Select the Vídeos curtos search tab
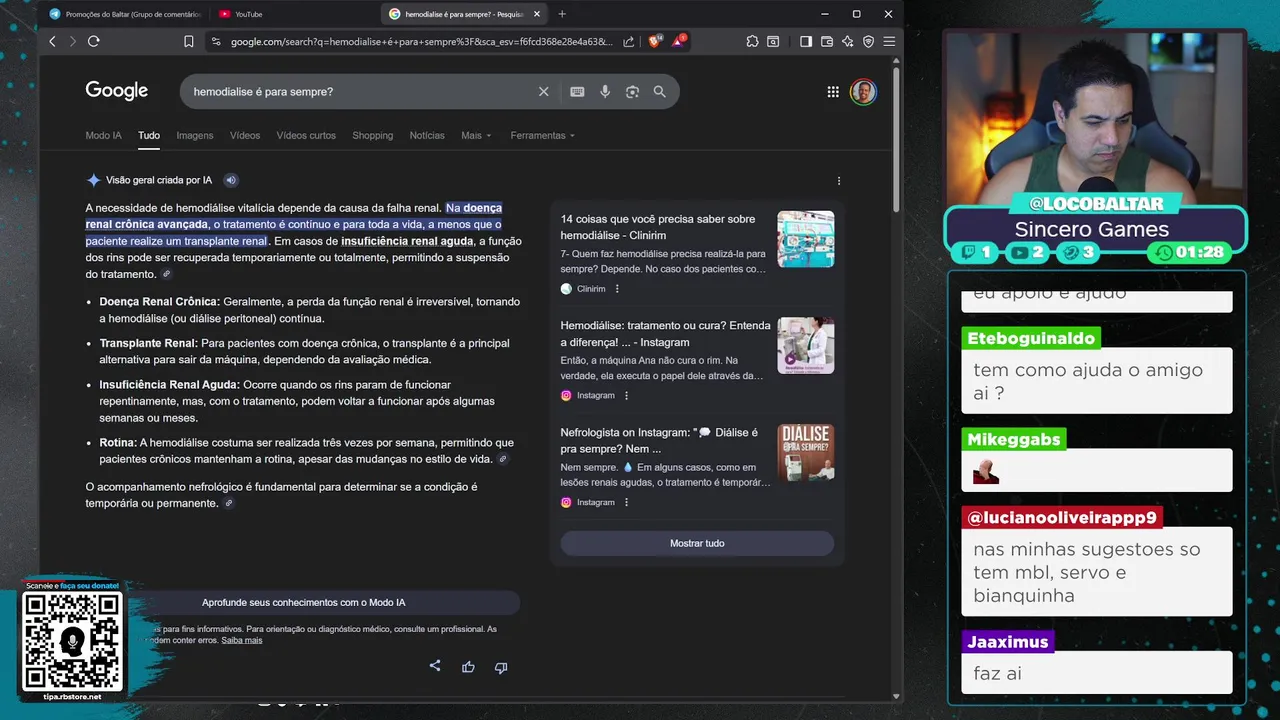 pyautogui.click(x=306, y=135)
